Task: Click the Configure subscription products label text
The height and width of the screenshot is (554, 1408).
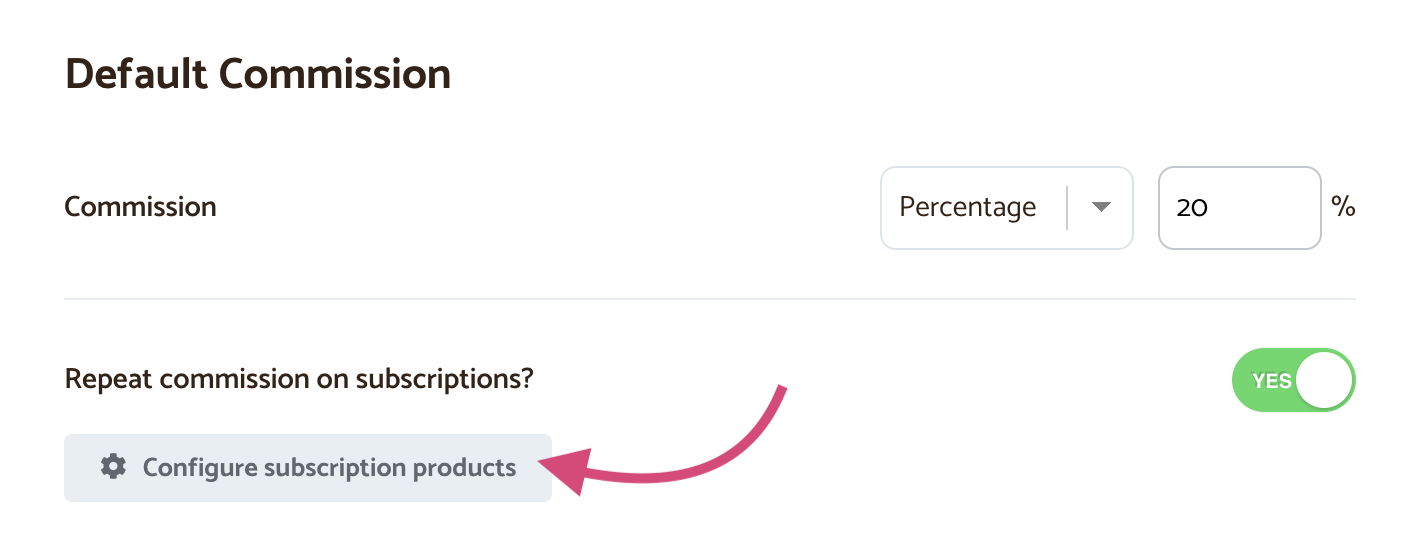Action: pyautogui.click(x=329, y=467)
